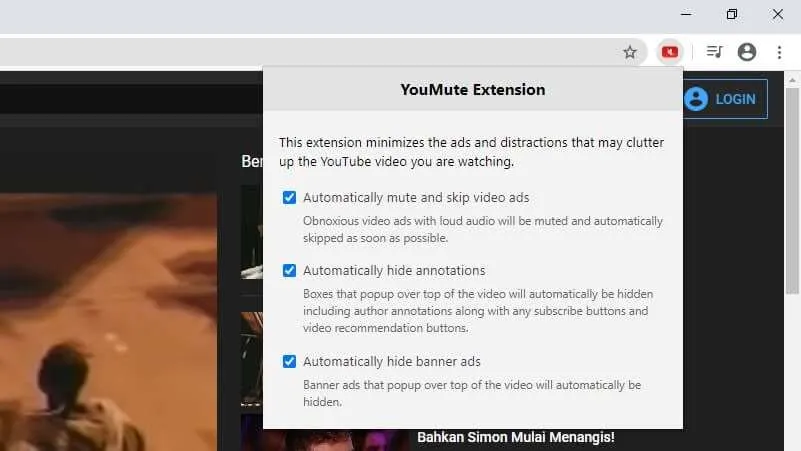Click the 'Banner ads that popup' description
This screenshot has height=451, width=801.
tap(472, 393)
